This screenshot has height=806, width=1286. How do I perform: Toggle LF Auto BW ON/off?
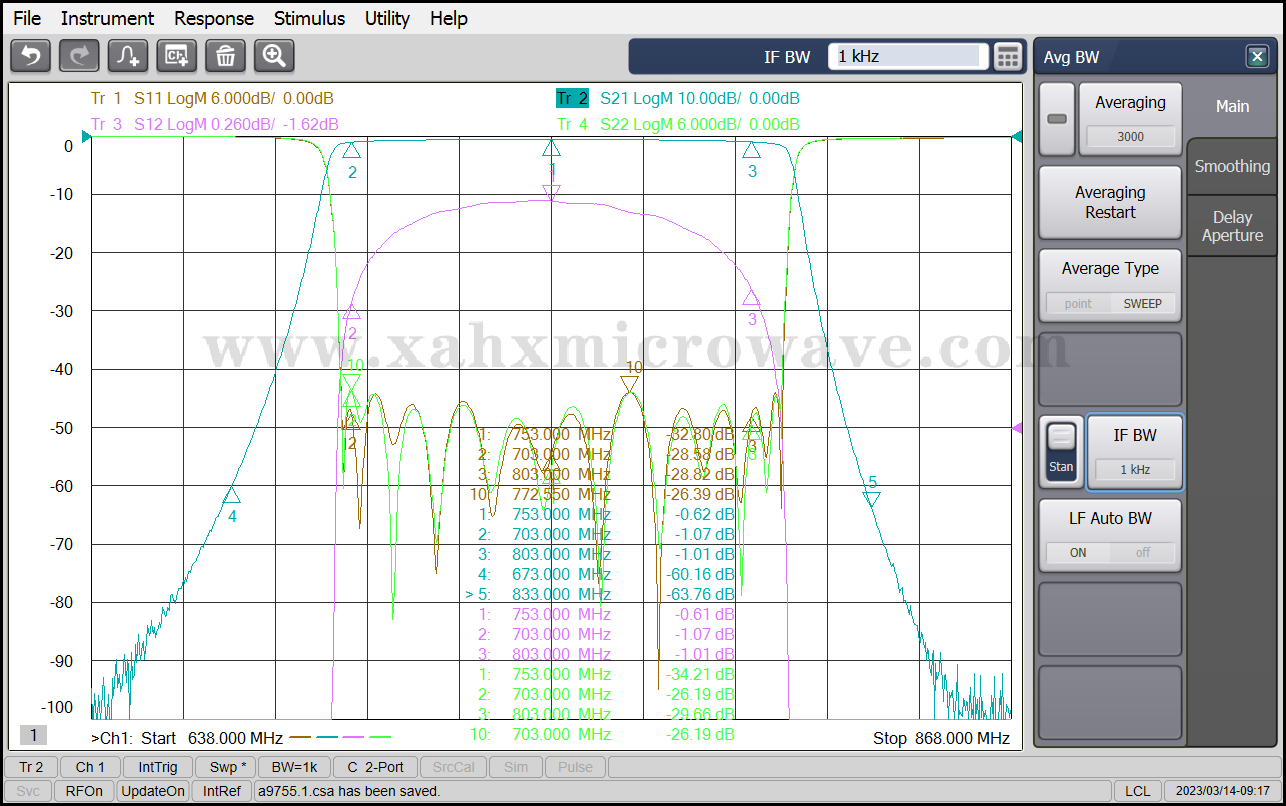coord(1110,552)
